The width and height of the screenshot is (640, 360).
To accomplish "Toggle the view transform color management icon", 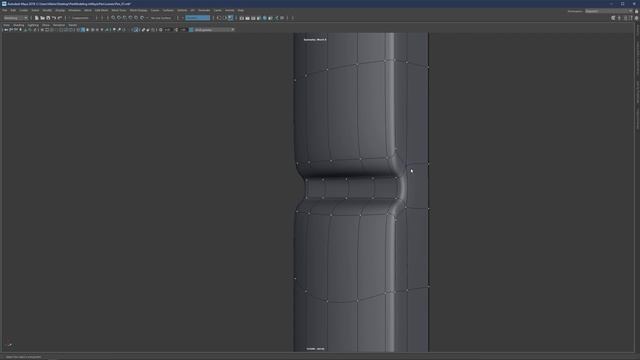I will point(191,30).
